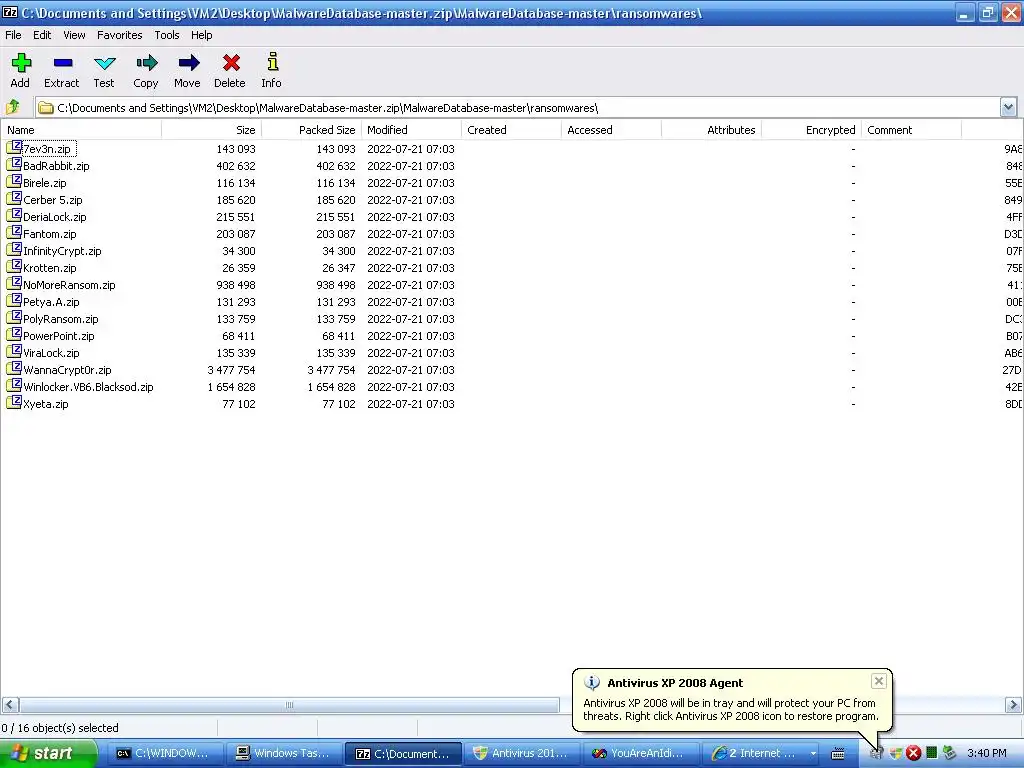The height and width of the screenshot is (768, 1024).
Task: Click the Safely Remove Hardware tray icon
Action: coord(949,753)
